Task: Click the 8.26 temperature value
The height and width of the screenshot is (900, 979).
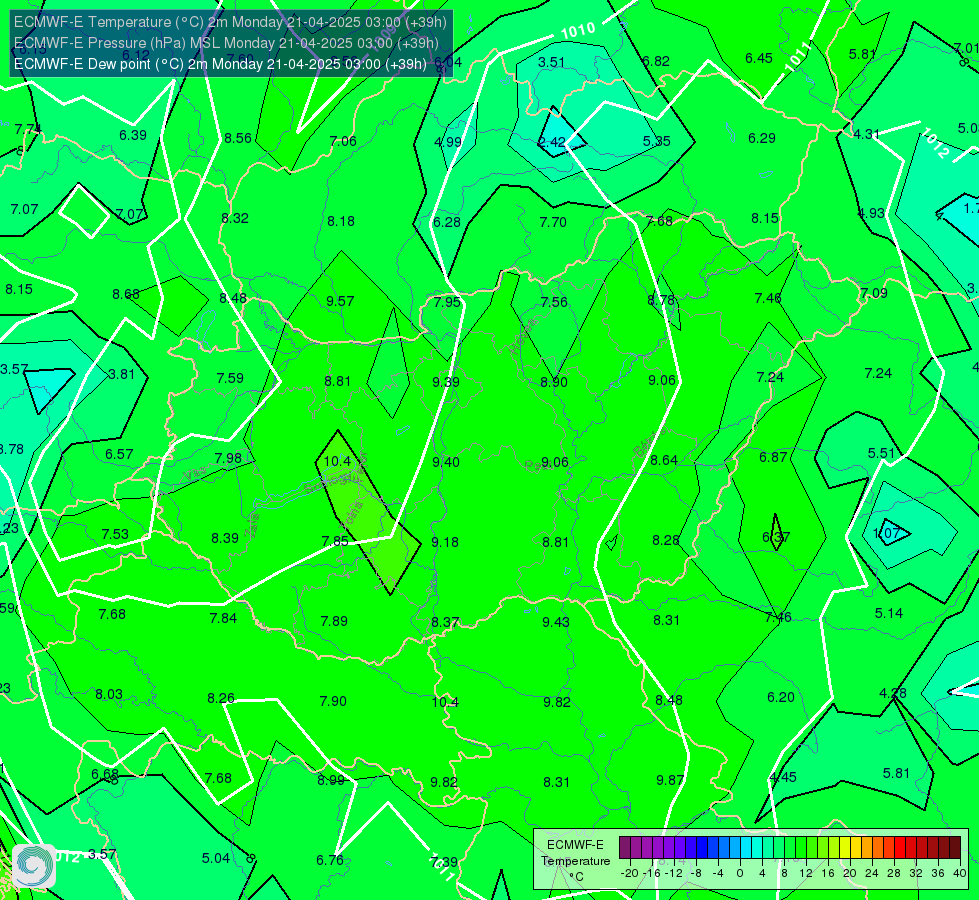Action: coord(221,698)
